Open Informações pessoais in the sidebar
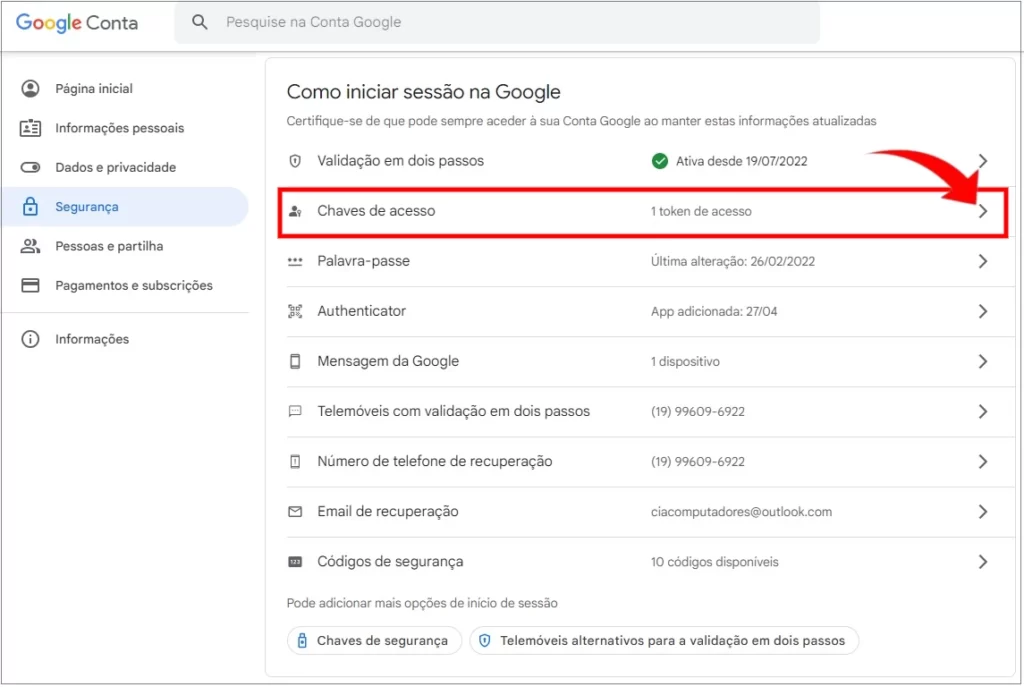 pos(120,128)
